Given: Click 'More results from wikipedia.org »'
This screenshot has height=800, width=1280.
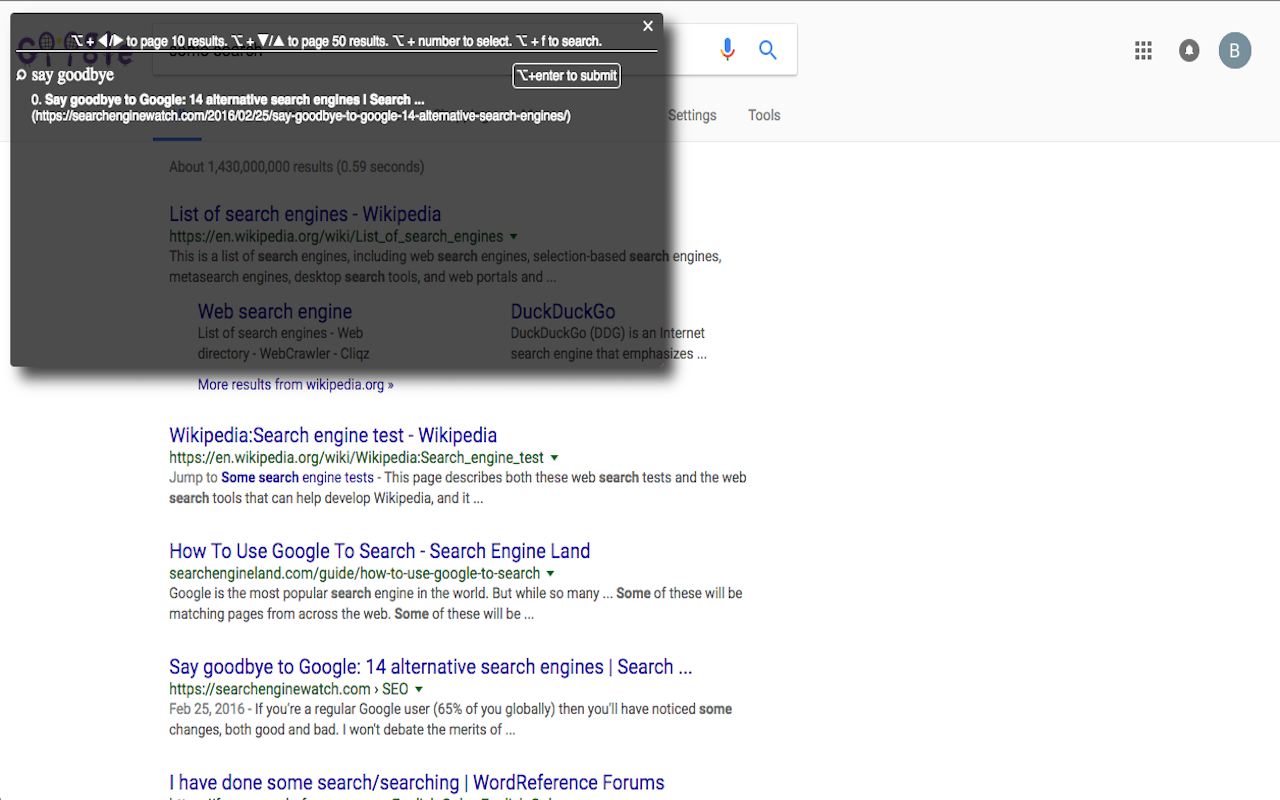Looking at the screenshot, I should click(x=296, y=384).
